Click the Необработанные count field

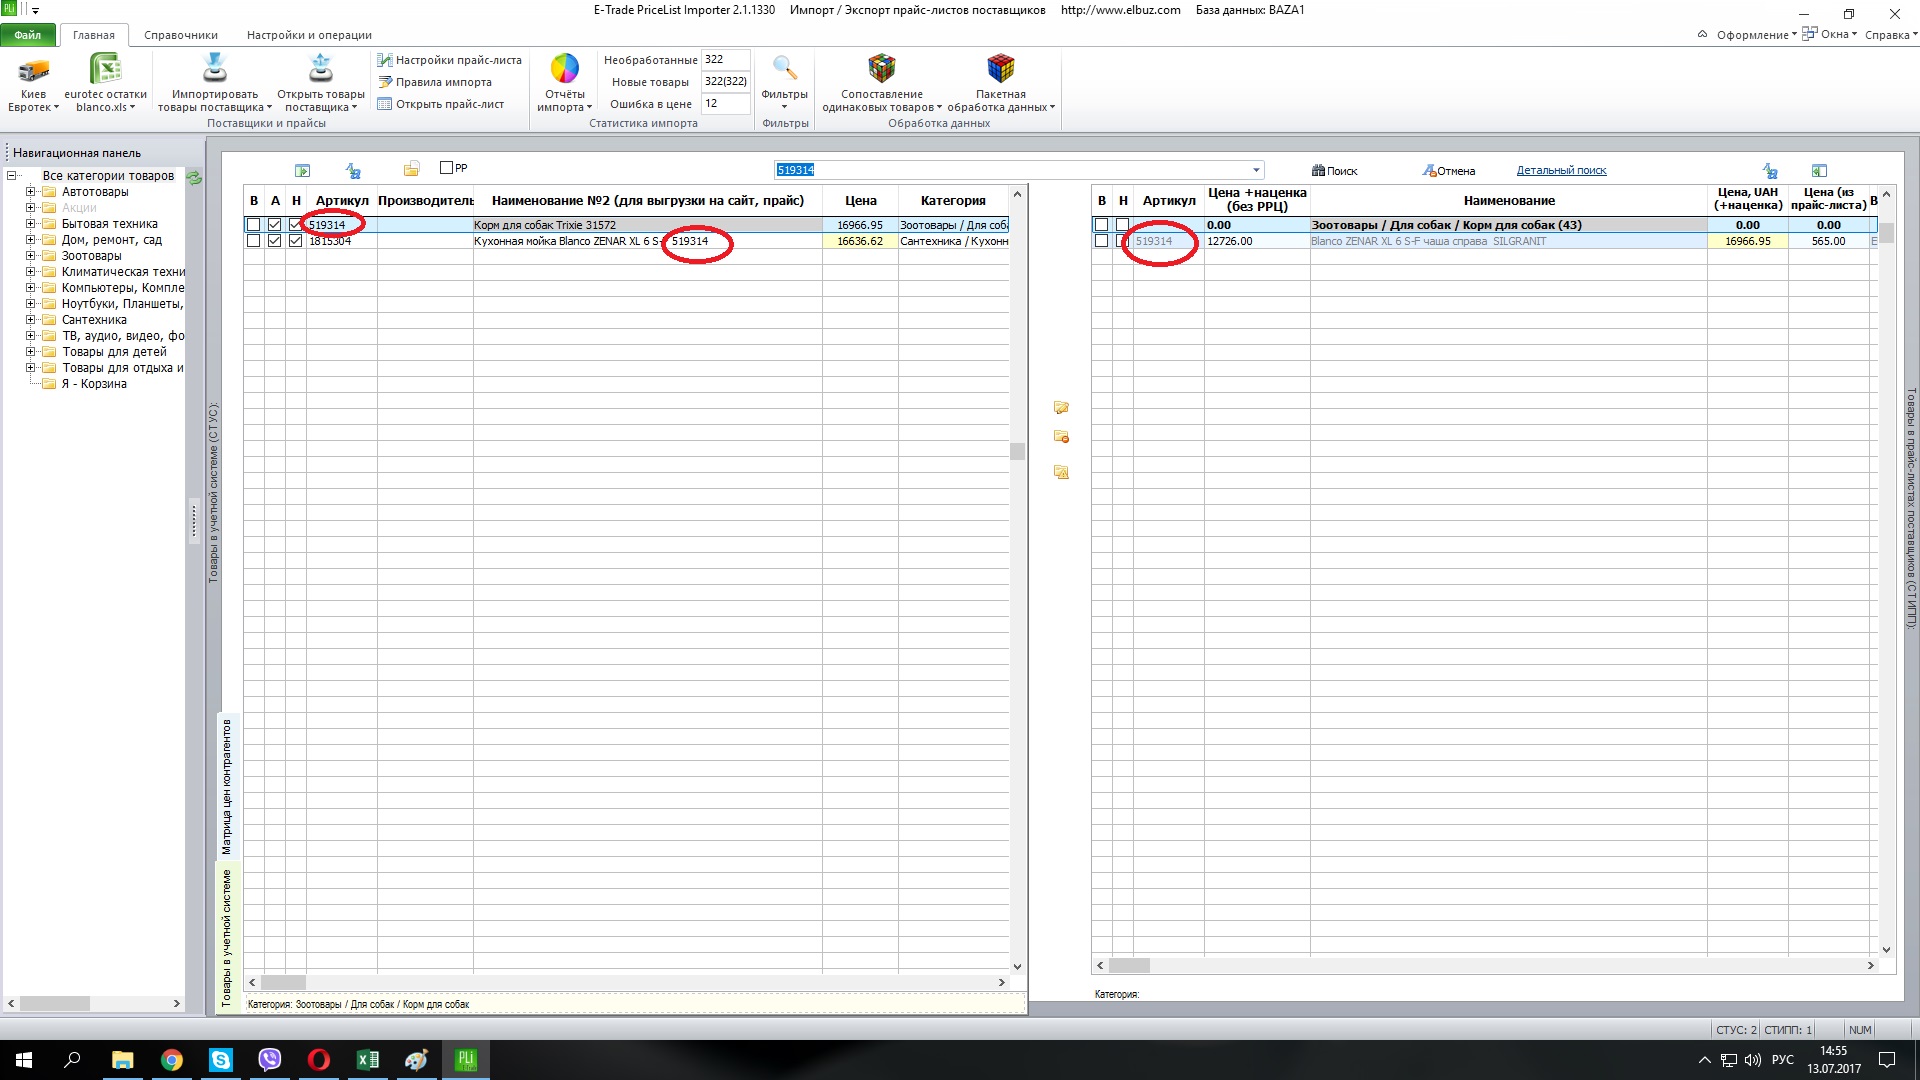click(725, 60)
